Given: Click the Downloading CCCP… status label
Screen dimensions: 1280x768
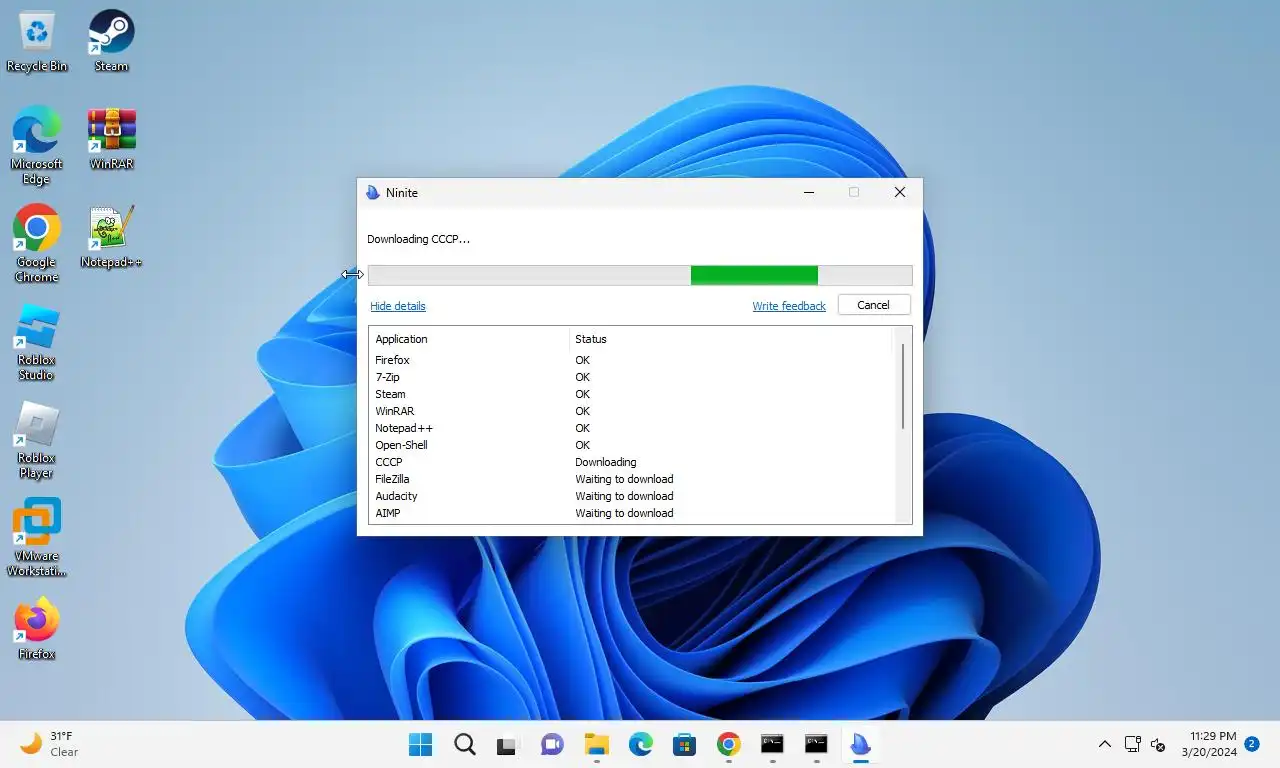Looking at the screenshot, I should coord(418,239).
